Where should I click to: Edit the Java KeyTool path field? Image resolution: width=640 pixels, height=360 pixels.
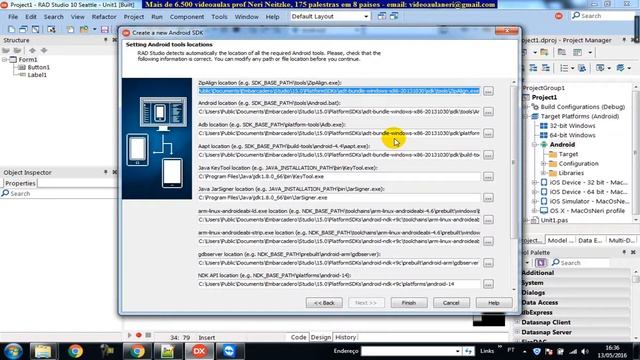[339, 176]
